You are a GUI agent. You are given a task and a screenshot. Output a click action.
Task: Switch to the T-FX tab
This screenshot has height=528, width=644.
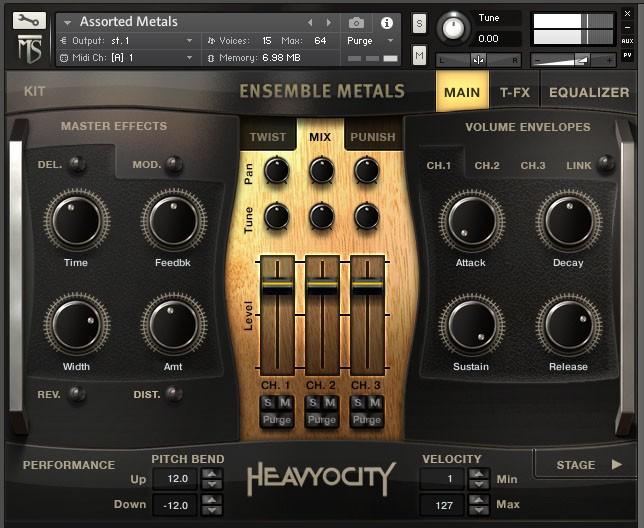(515, 92)
